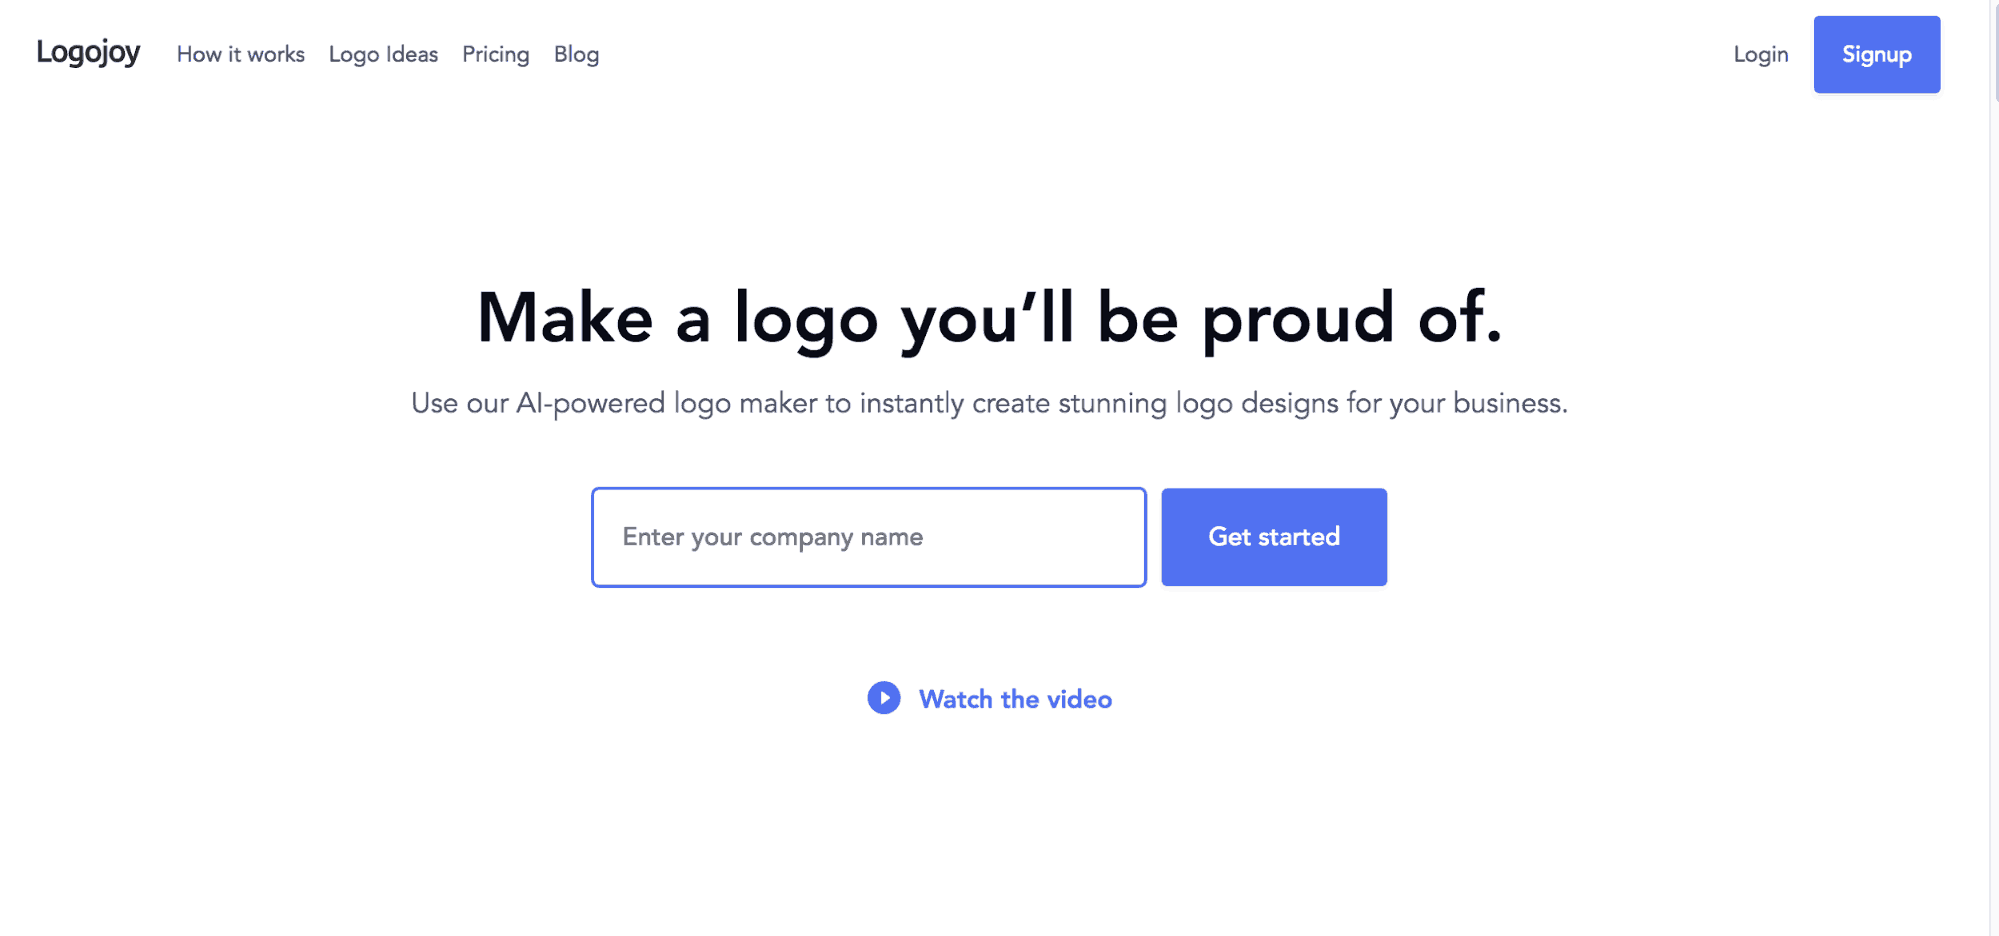
Task: Click the AI-powered logo maker subtitle text
Action: (x=989, y=403)
